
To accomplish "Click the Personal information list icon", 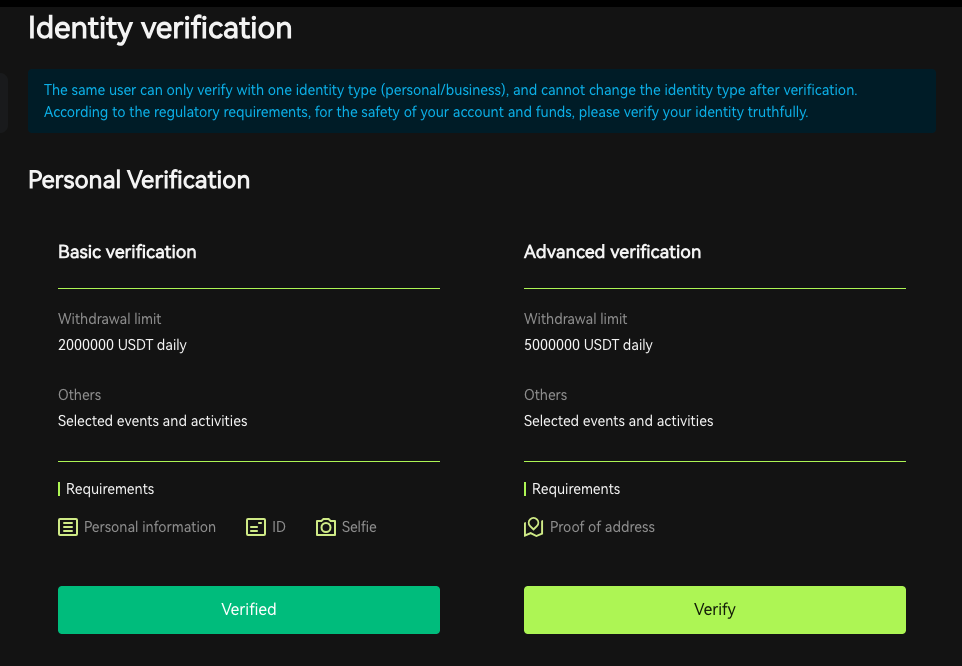I will 68,527.
